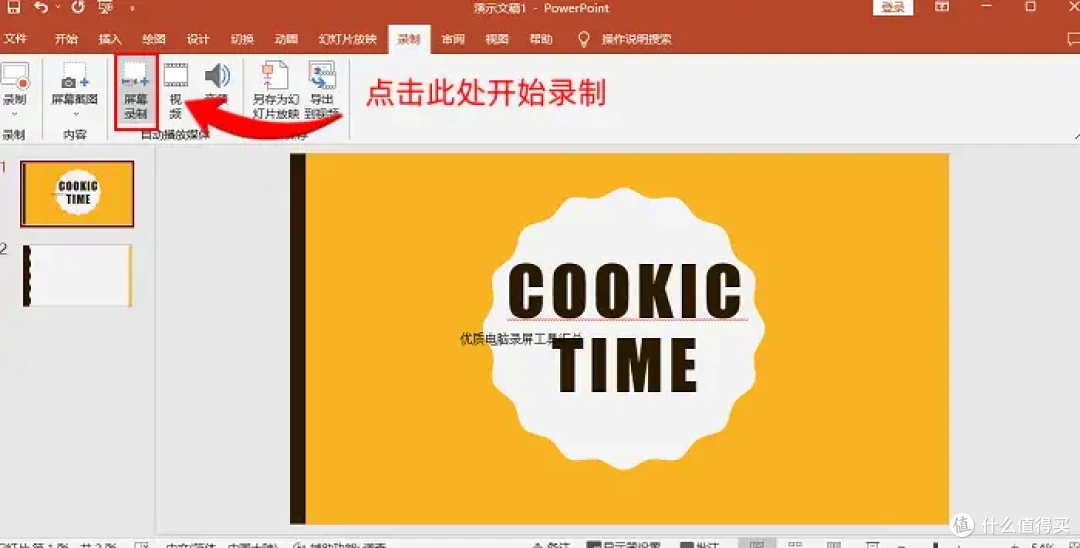1080x548 pixels.
Task: Click the TIME text on the slide
Action: tap(627, 366)
